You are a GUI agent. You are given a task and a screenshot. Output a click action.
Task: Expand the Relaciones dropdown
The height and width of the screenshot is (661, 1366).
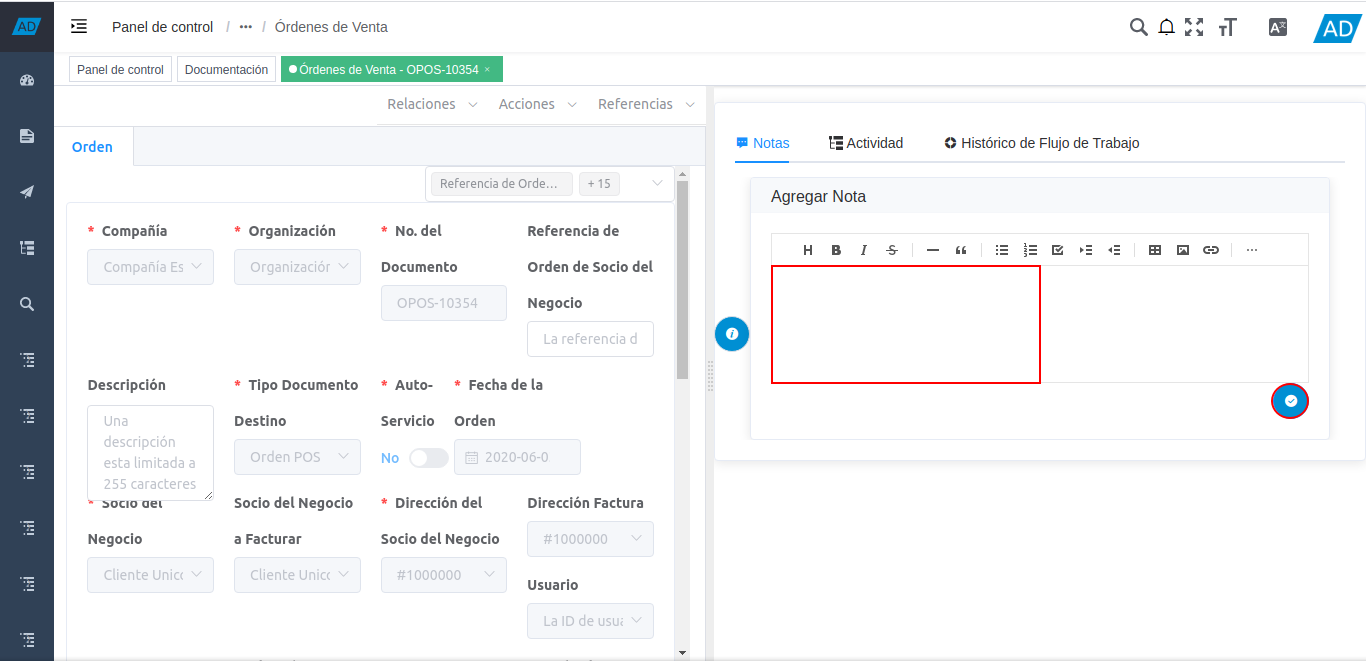click(x=432, y=104)
